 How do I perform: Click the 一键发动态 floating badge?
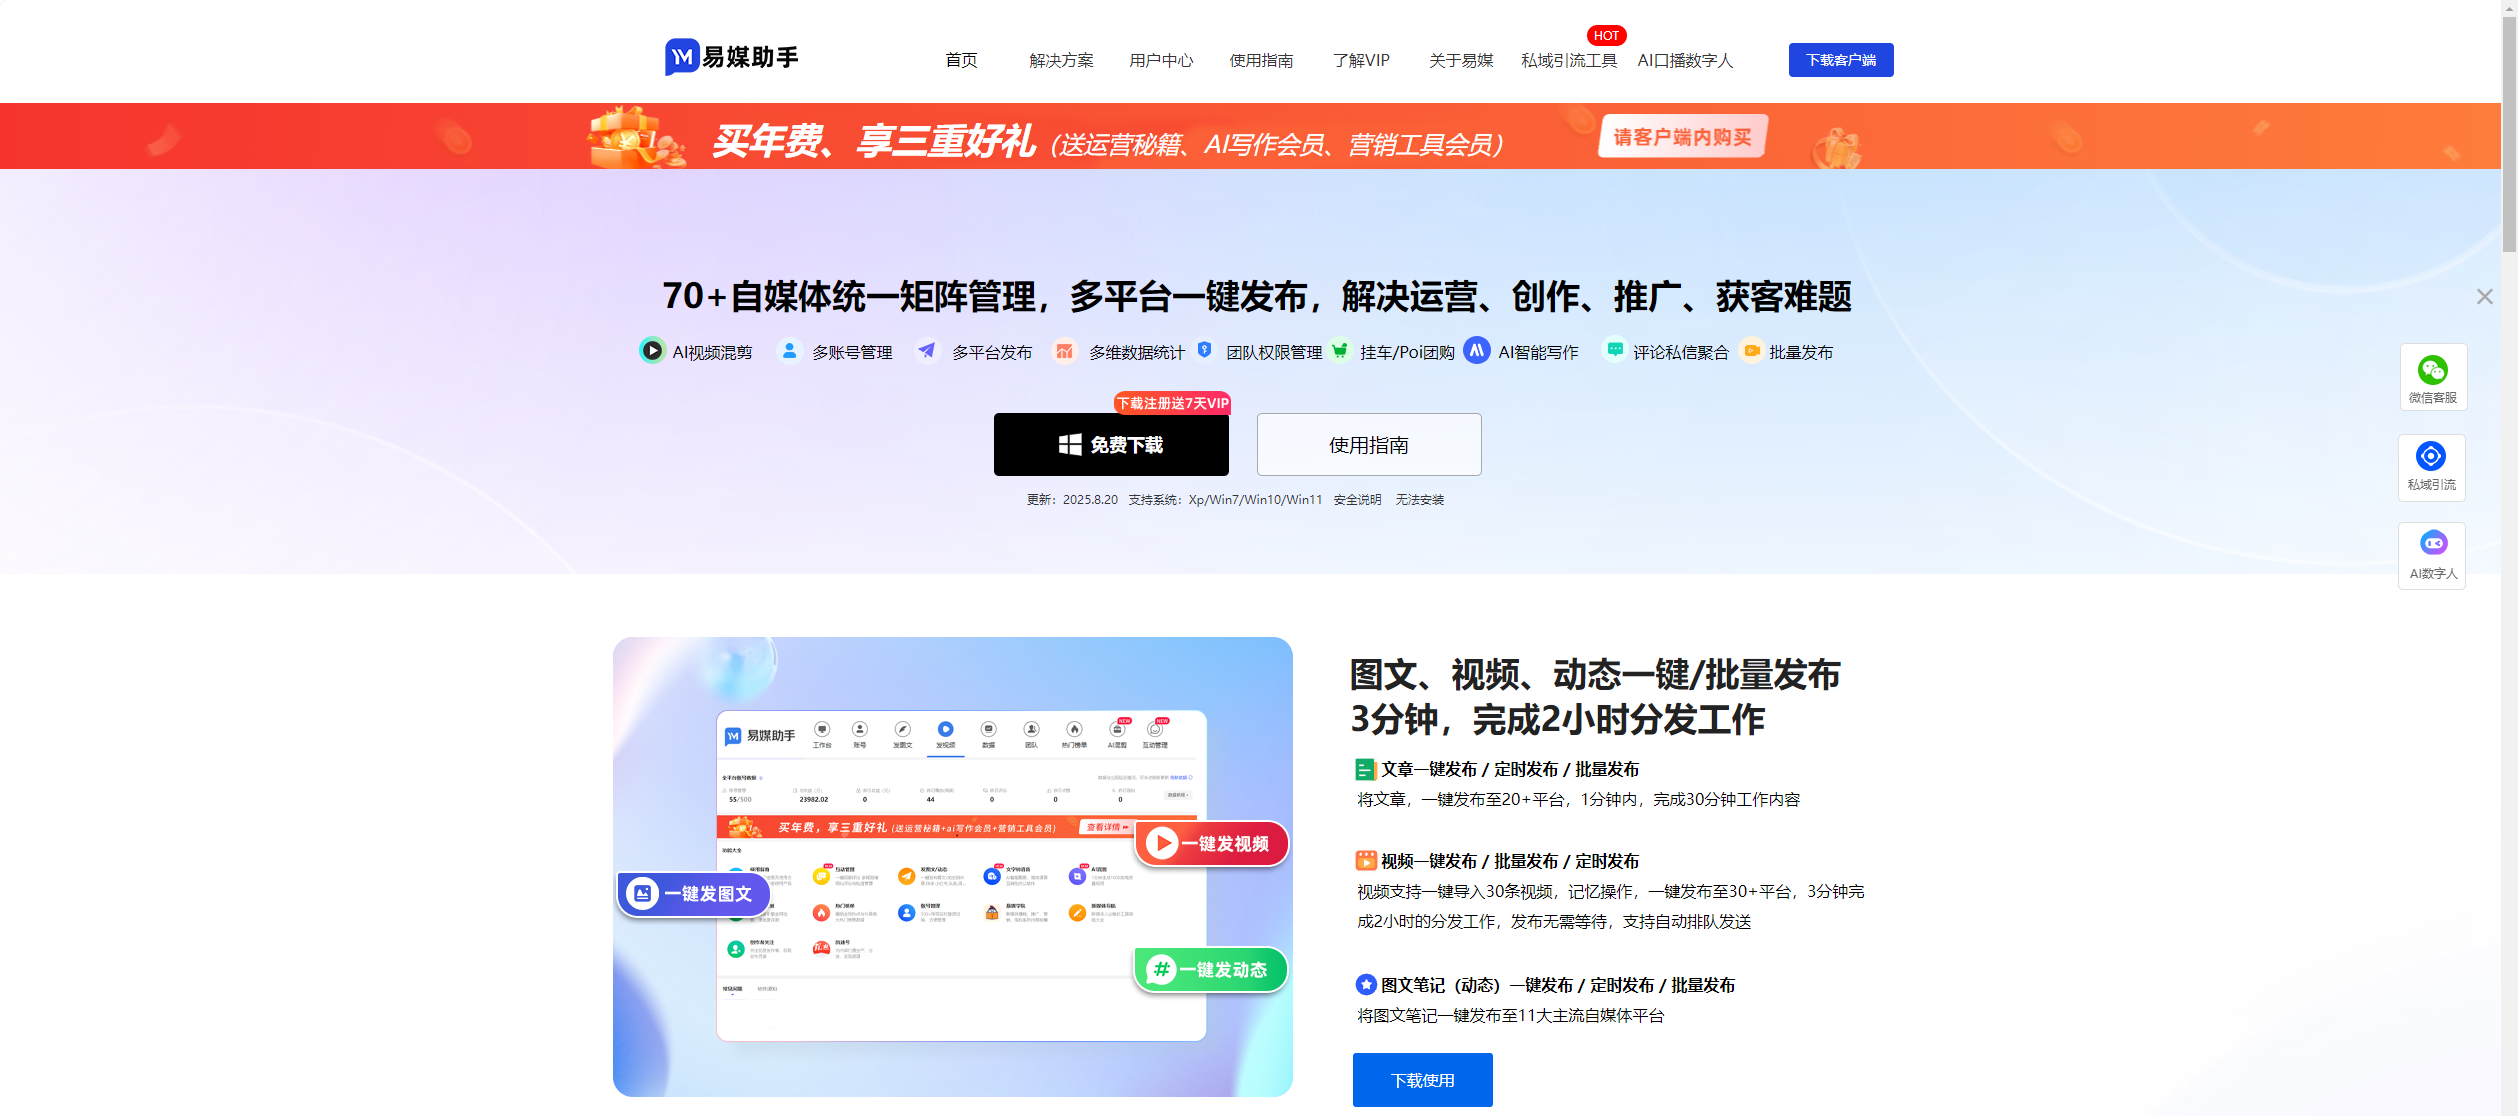(x=1210, y=970)
